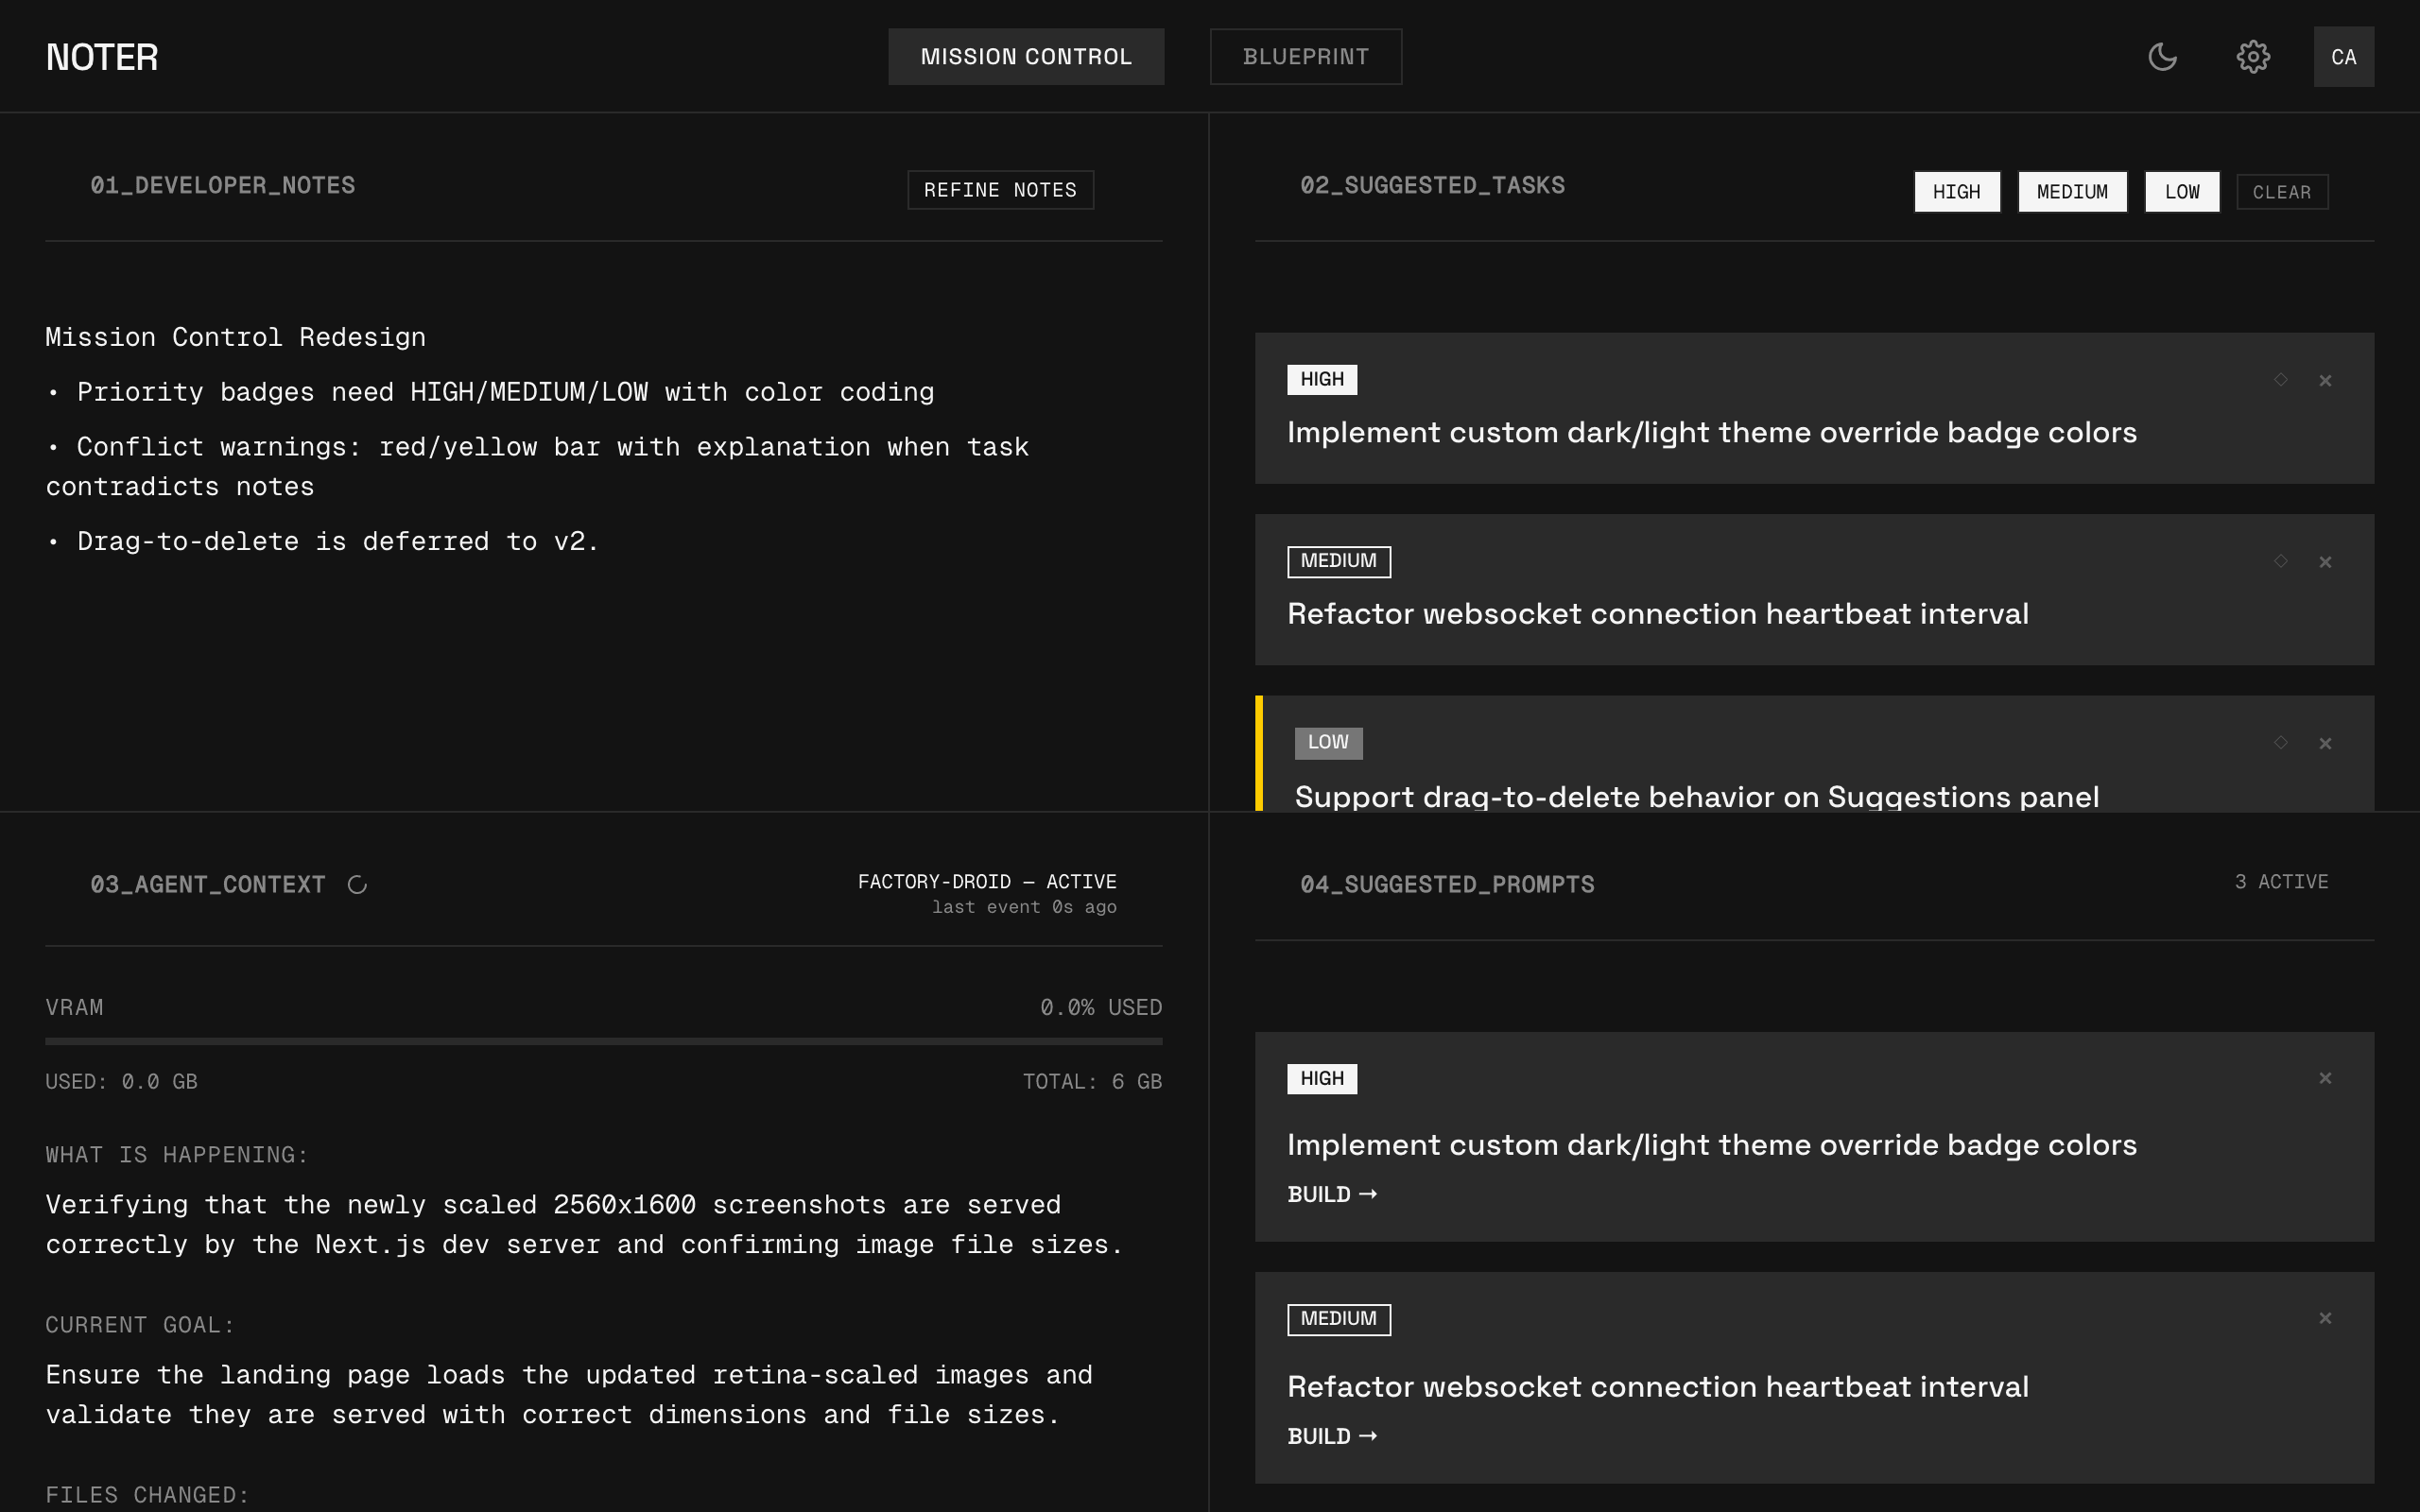Viewport: 2420px width, 1512px height.
Task: Pin the drag-to-delete task diamond icon
Action: 2281,742
